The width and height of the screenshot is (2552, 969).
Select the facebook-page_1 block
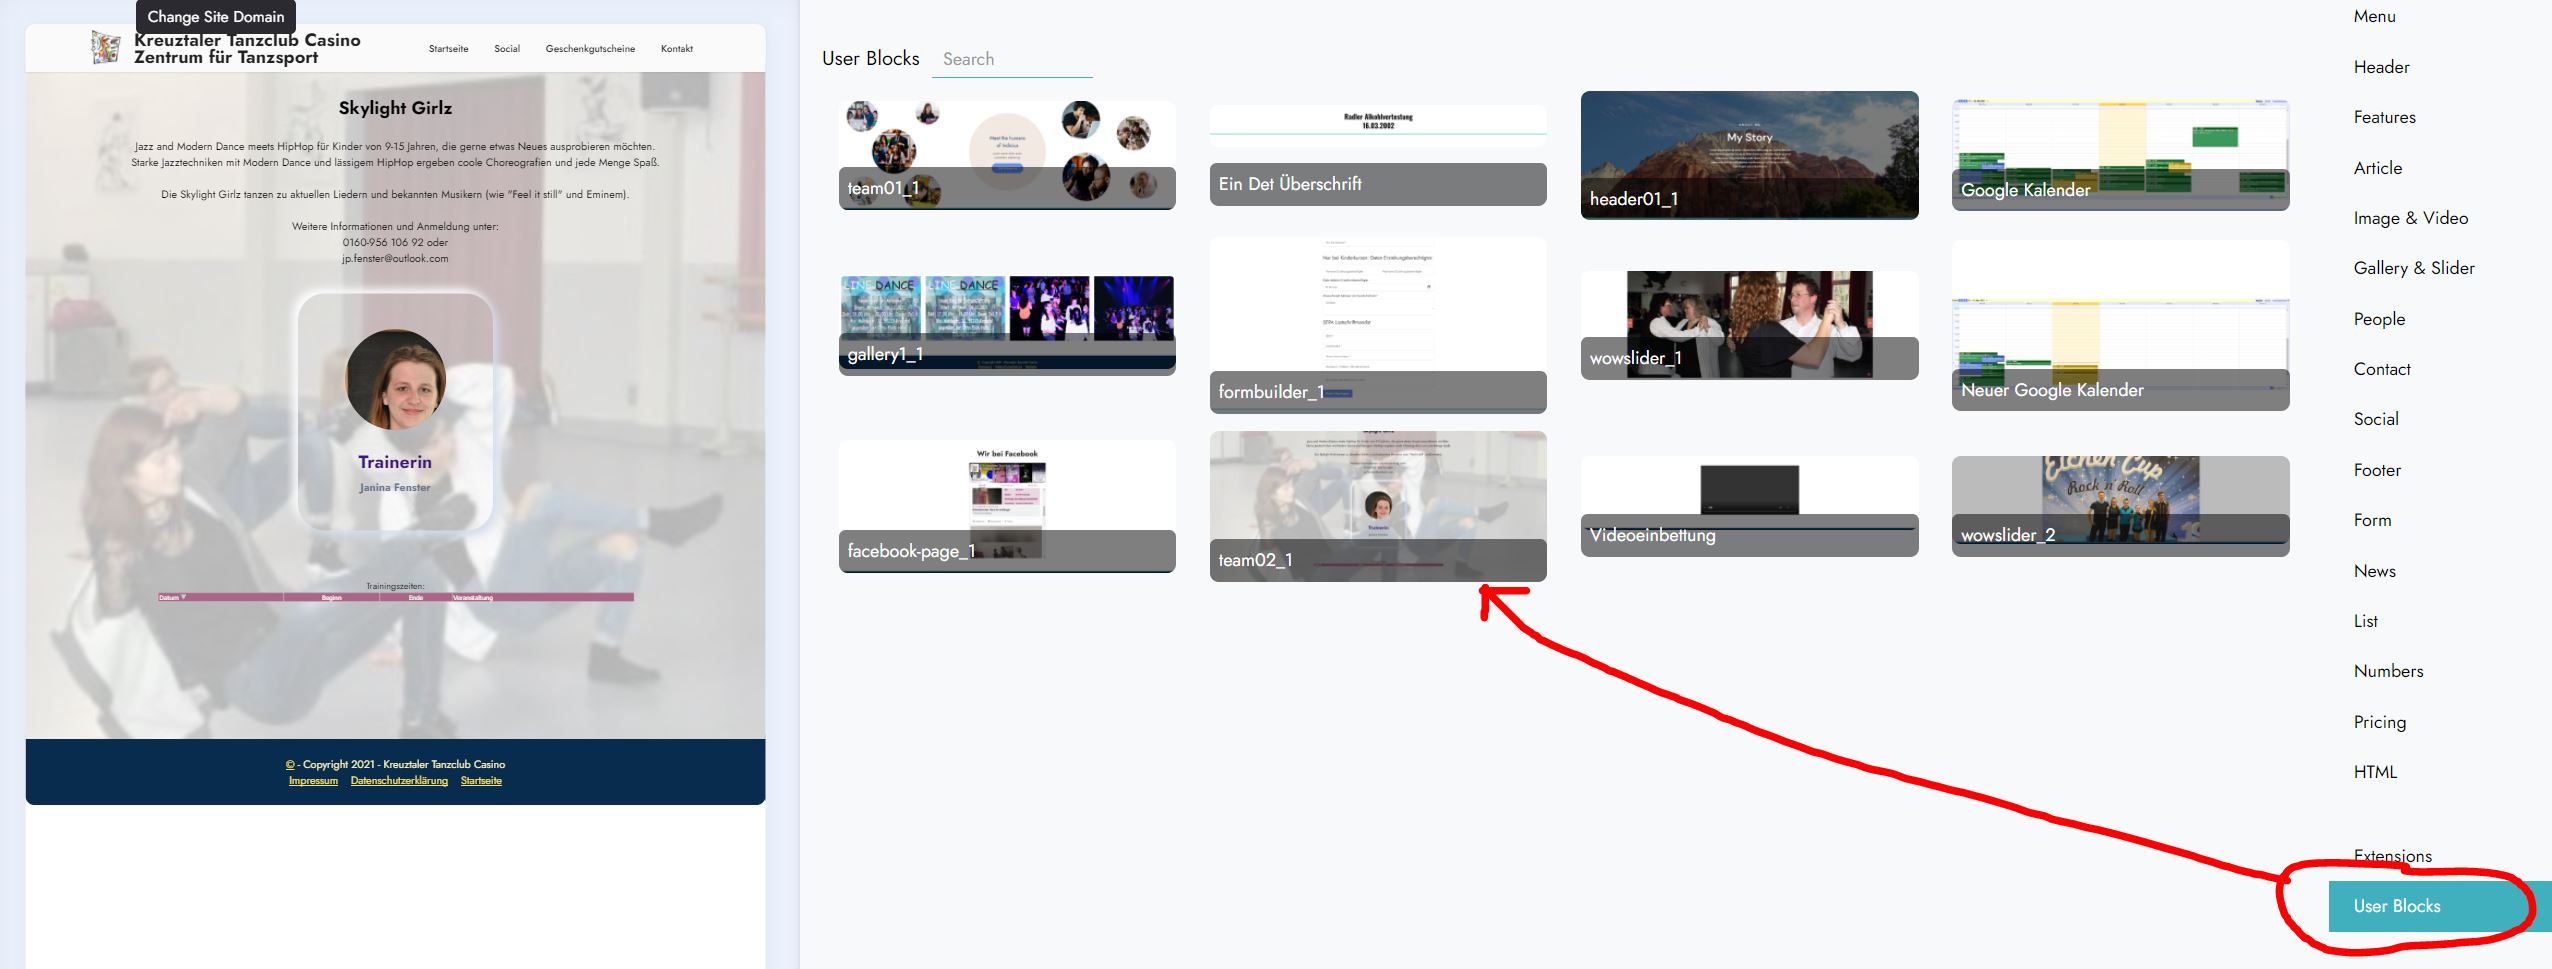coord(1007,506)
